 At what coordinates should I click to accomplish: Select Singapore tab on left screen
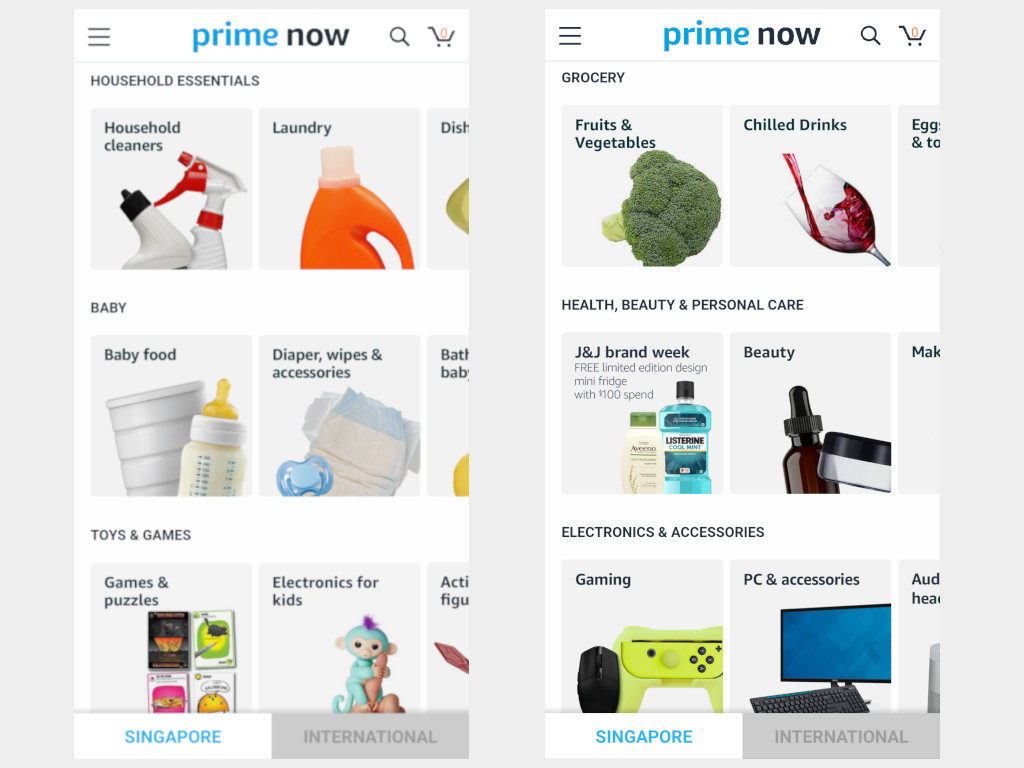pyautogui.click(x=173, y=737)
